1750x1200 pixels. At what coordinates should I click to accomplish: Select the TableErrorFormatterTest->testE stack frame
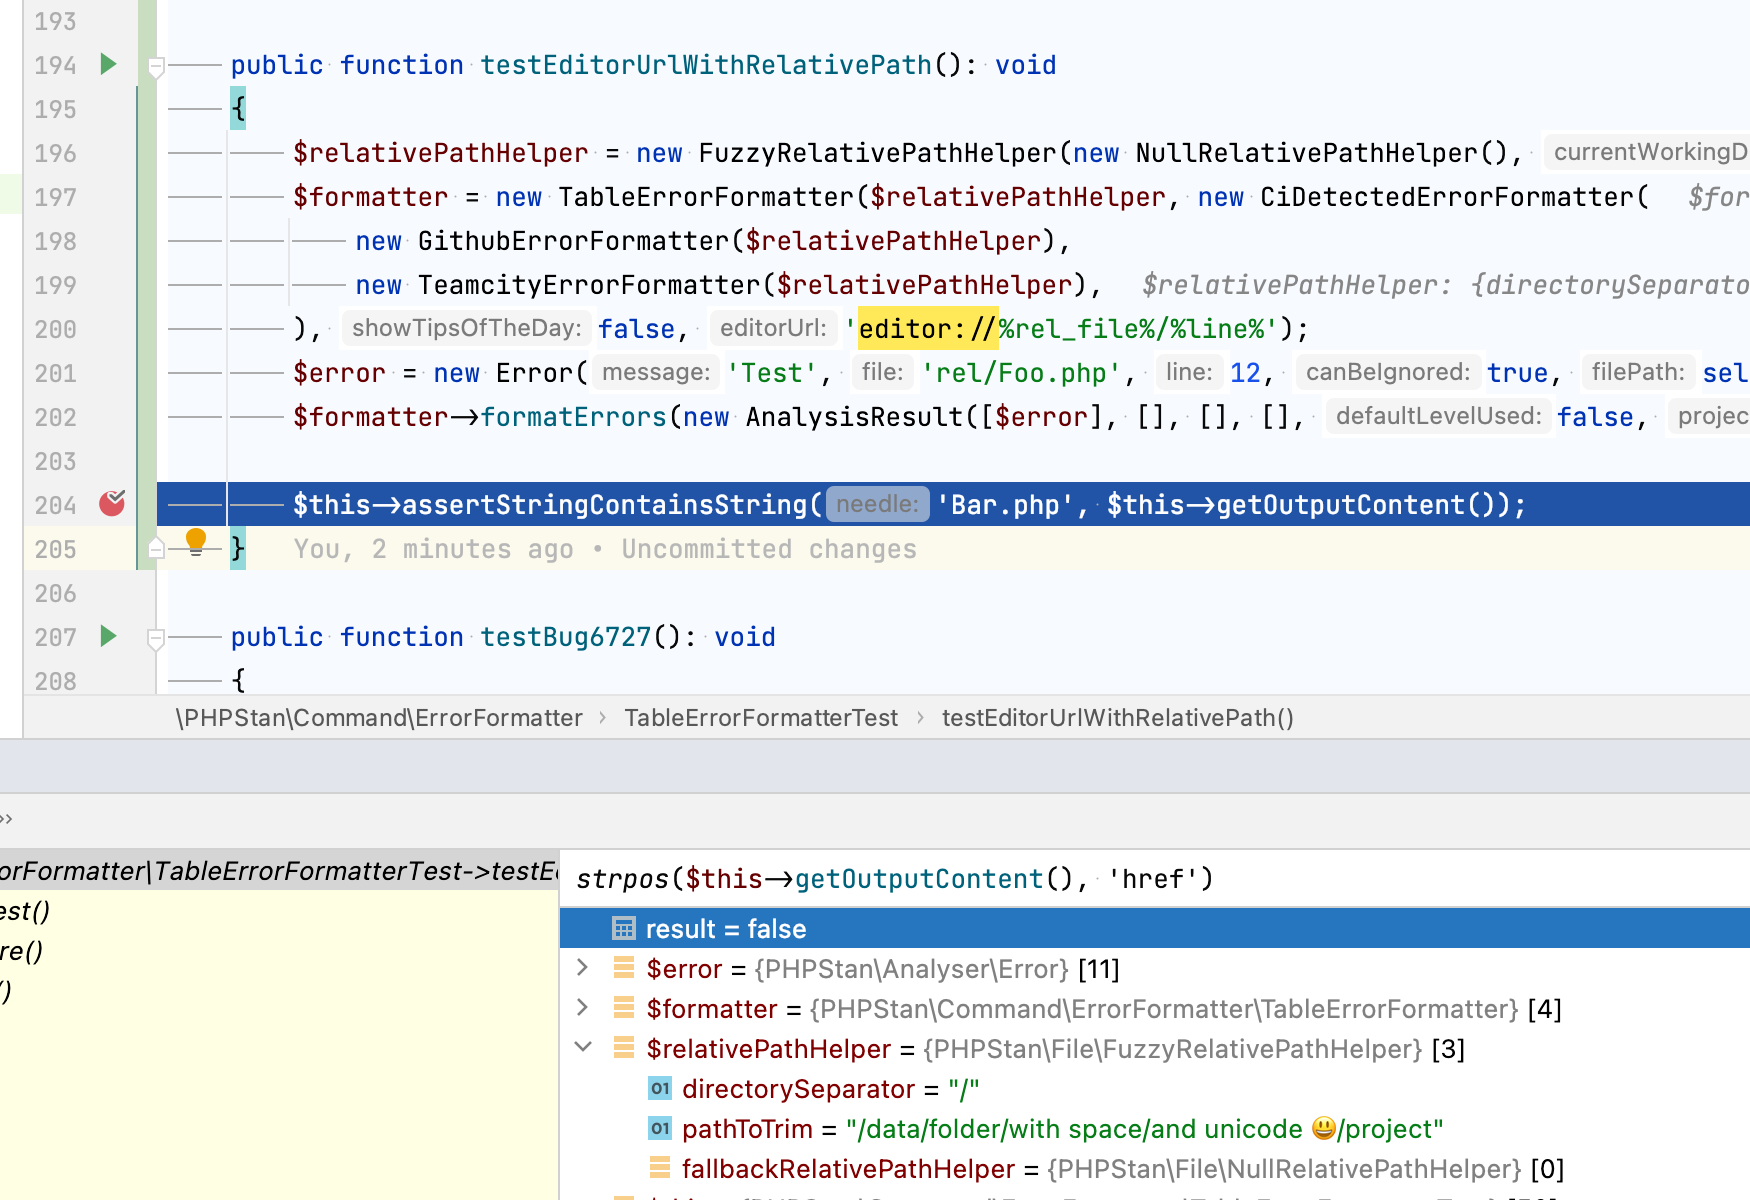(279, 871)
